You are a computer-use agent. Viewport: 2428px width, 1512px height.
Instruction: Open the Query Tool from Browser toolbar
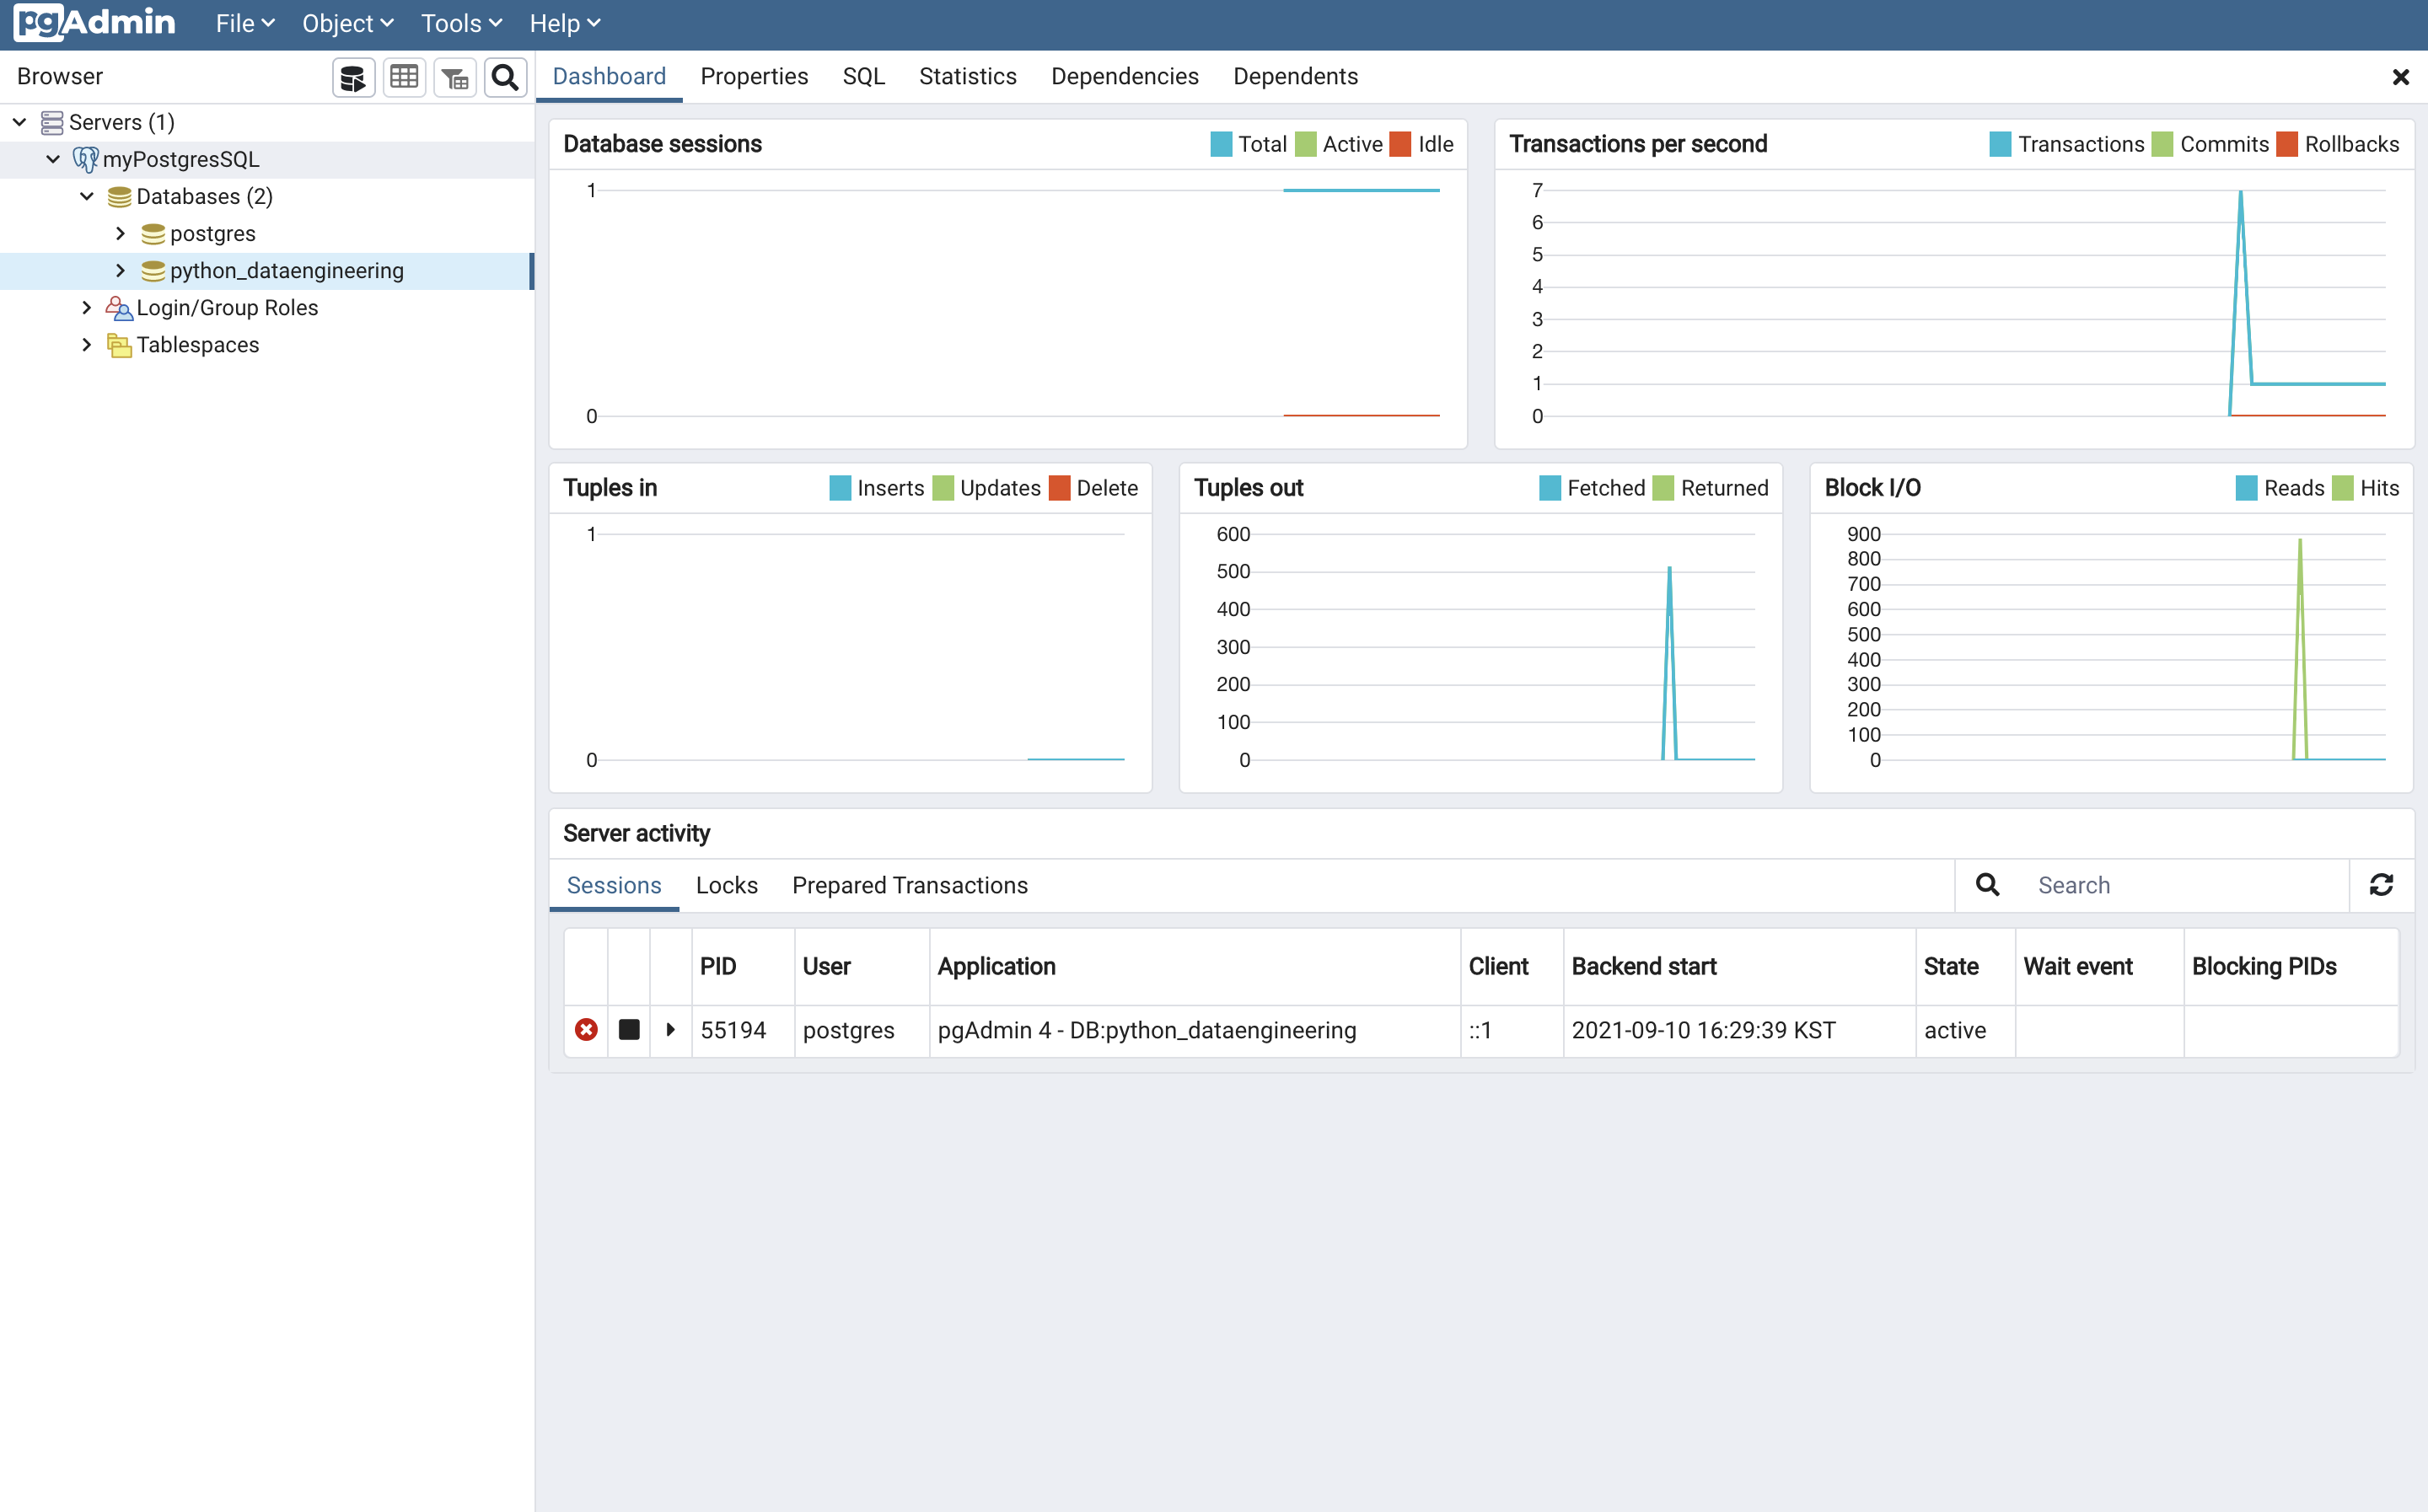353,77
